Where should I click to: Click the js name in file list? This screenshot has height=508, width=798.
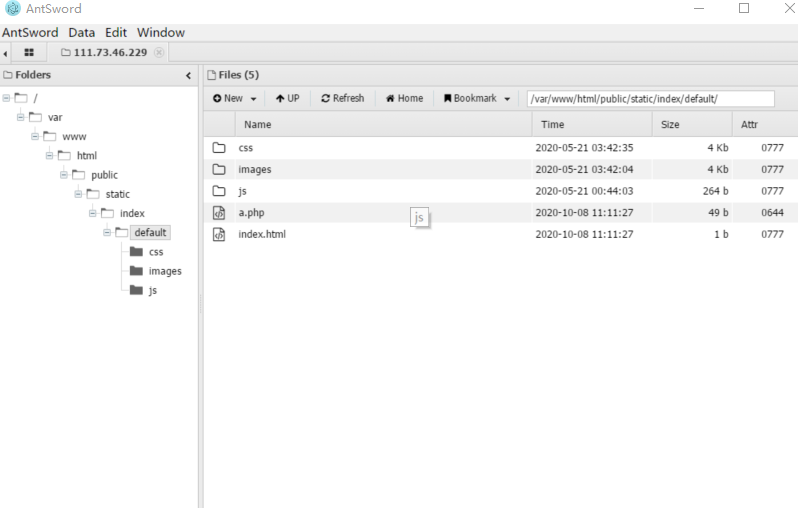(242, 191)
